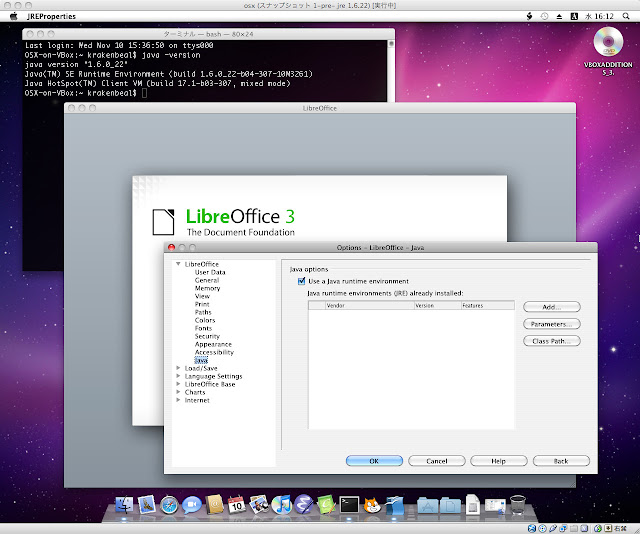Open the JREProperties application menu
This screenshot has width=640, height=534.
(x=51, y=16)
